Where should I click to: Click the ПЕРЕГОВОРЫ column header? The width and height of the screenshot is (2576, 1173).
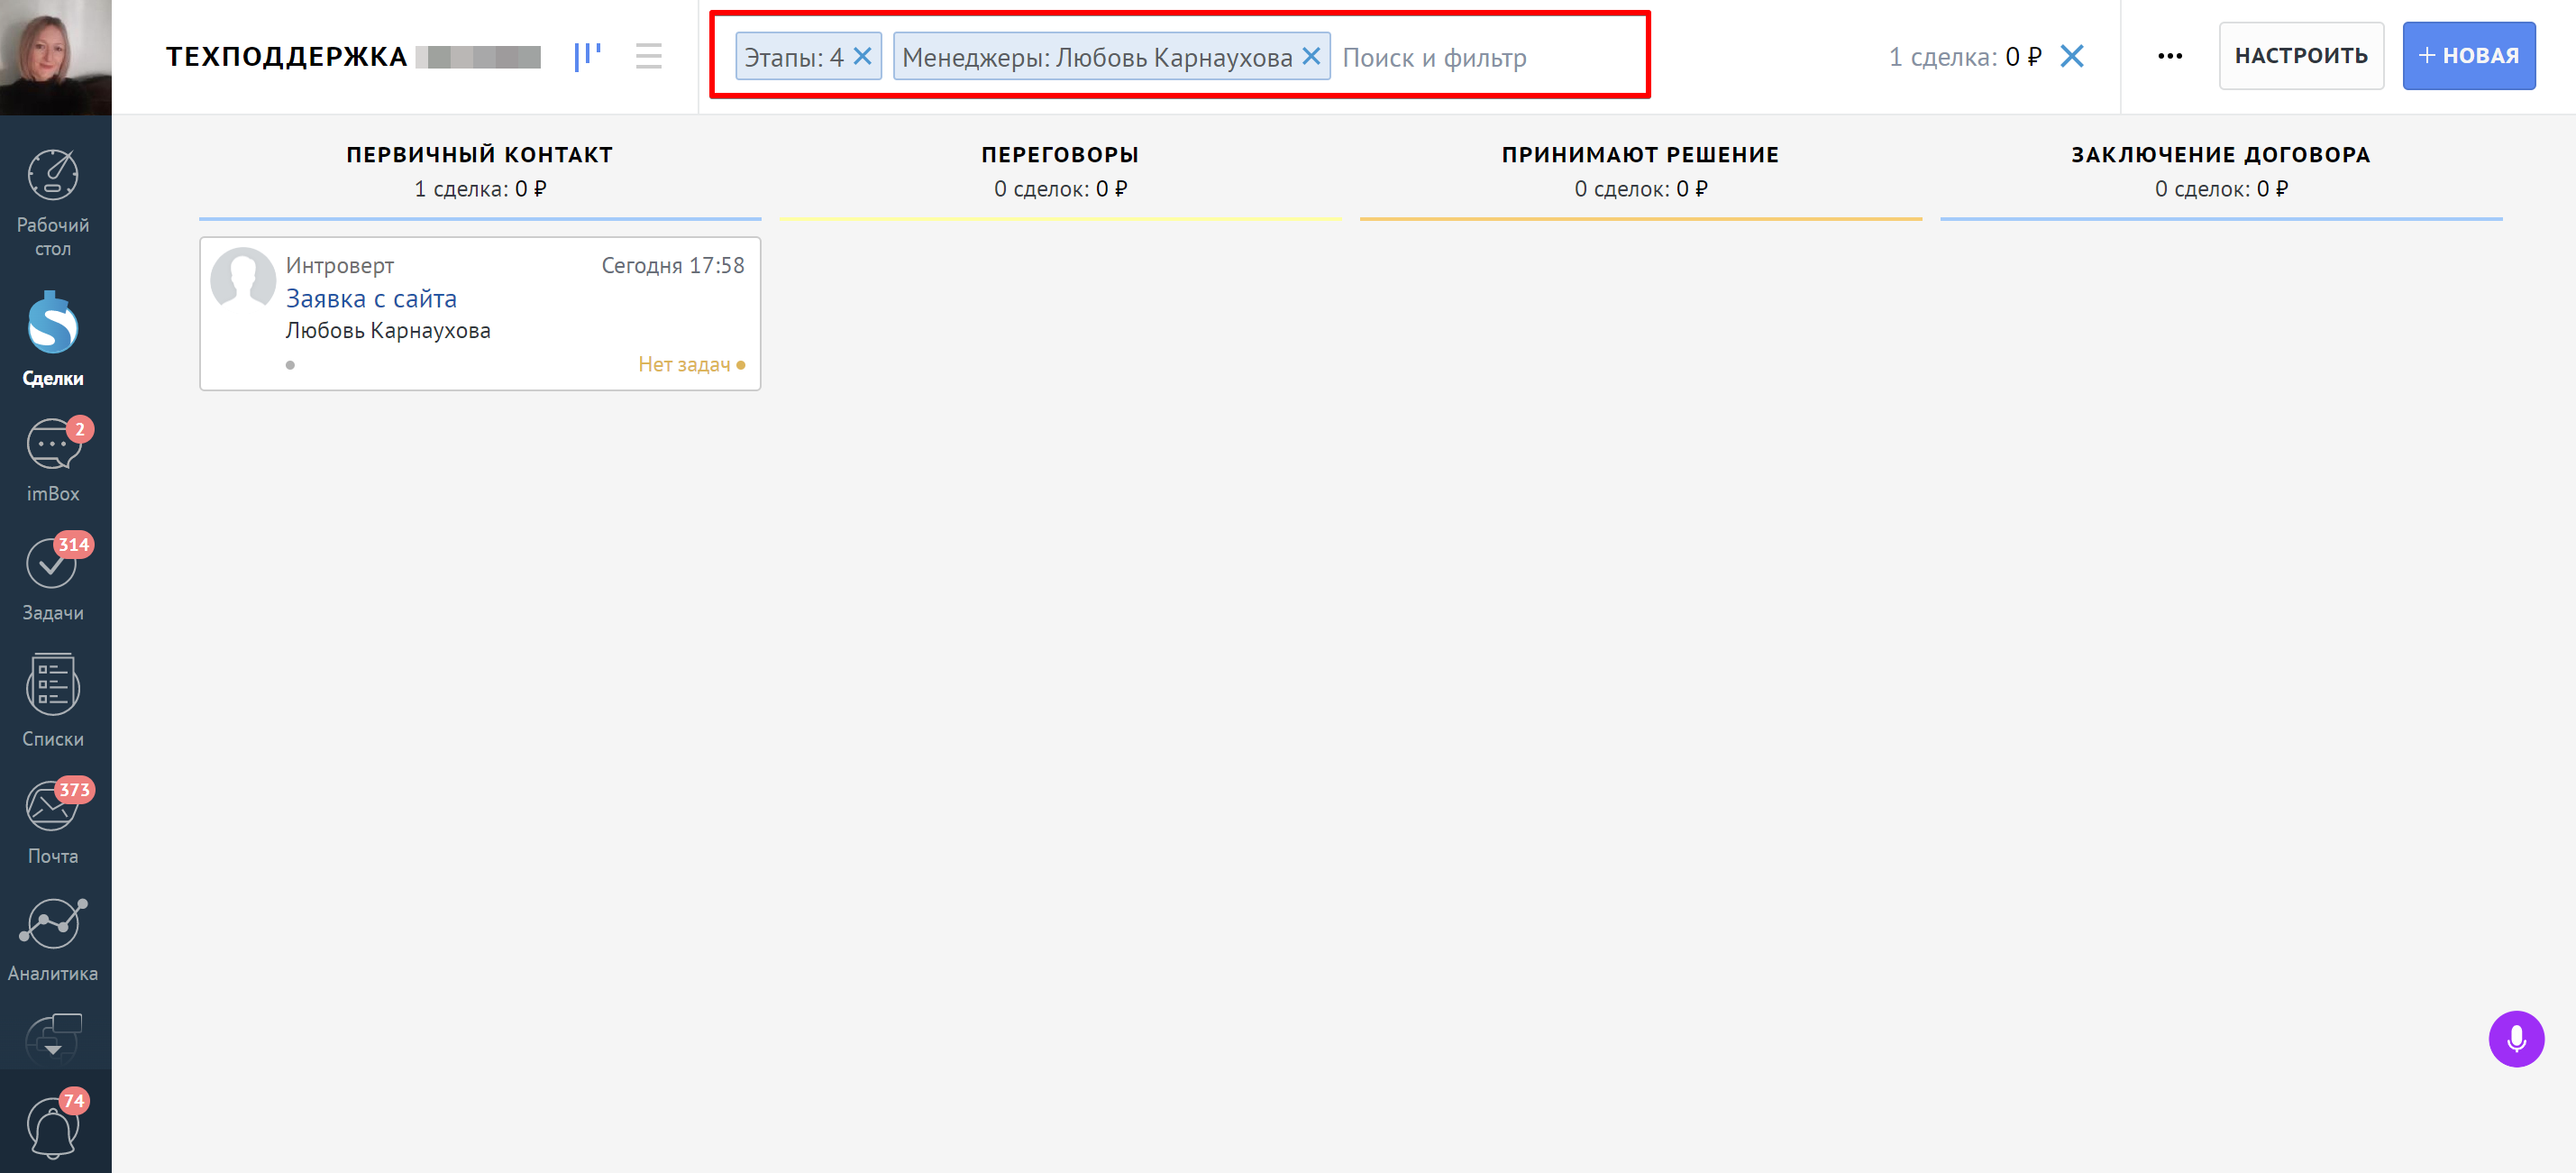1060,154
